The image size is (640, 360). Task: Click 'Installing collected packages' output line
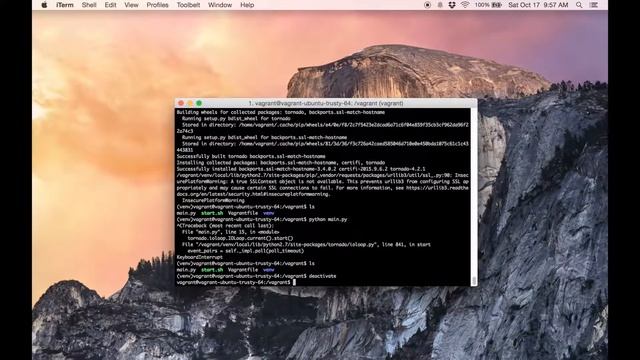281,162
